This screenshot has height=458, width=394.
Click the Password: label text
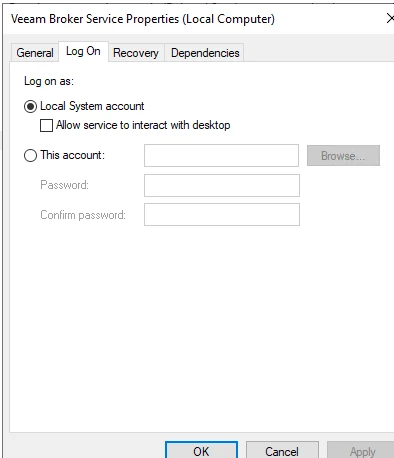coord(64,185)
